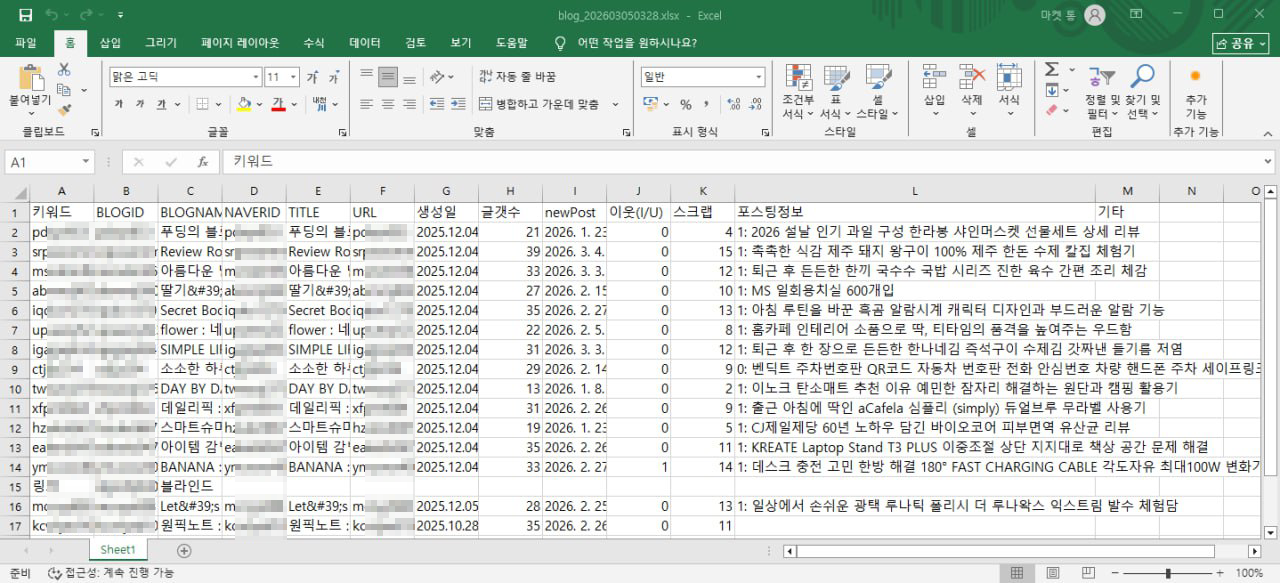
Task: Decrease indent icon
Action: pyautogui.click(x=436, y=104)
